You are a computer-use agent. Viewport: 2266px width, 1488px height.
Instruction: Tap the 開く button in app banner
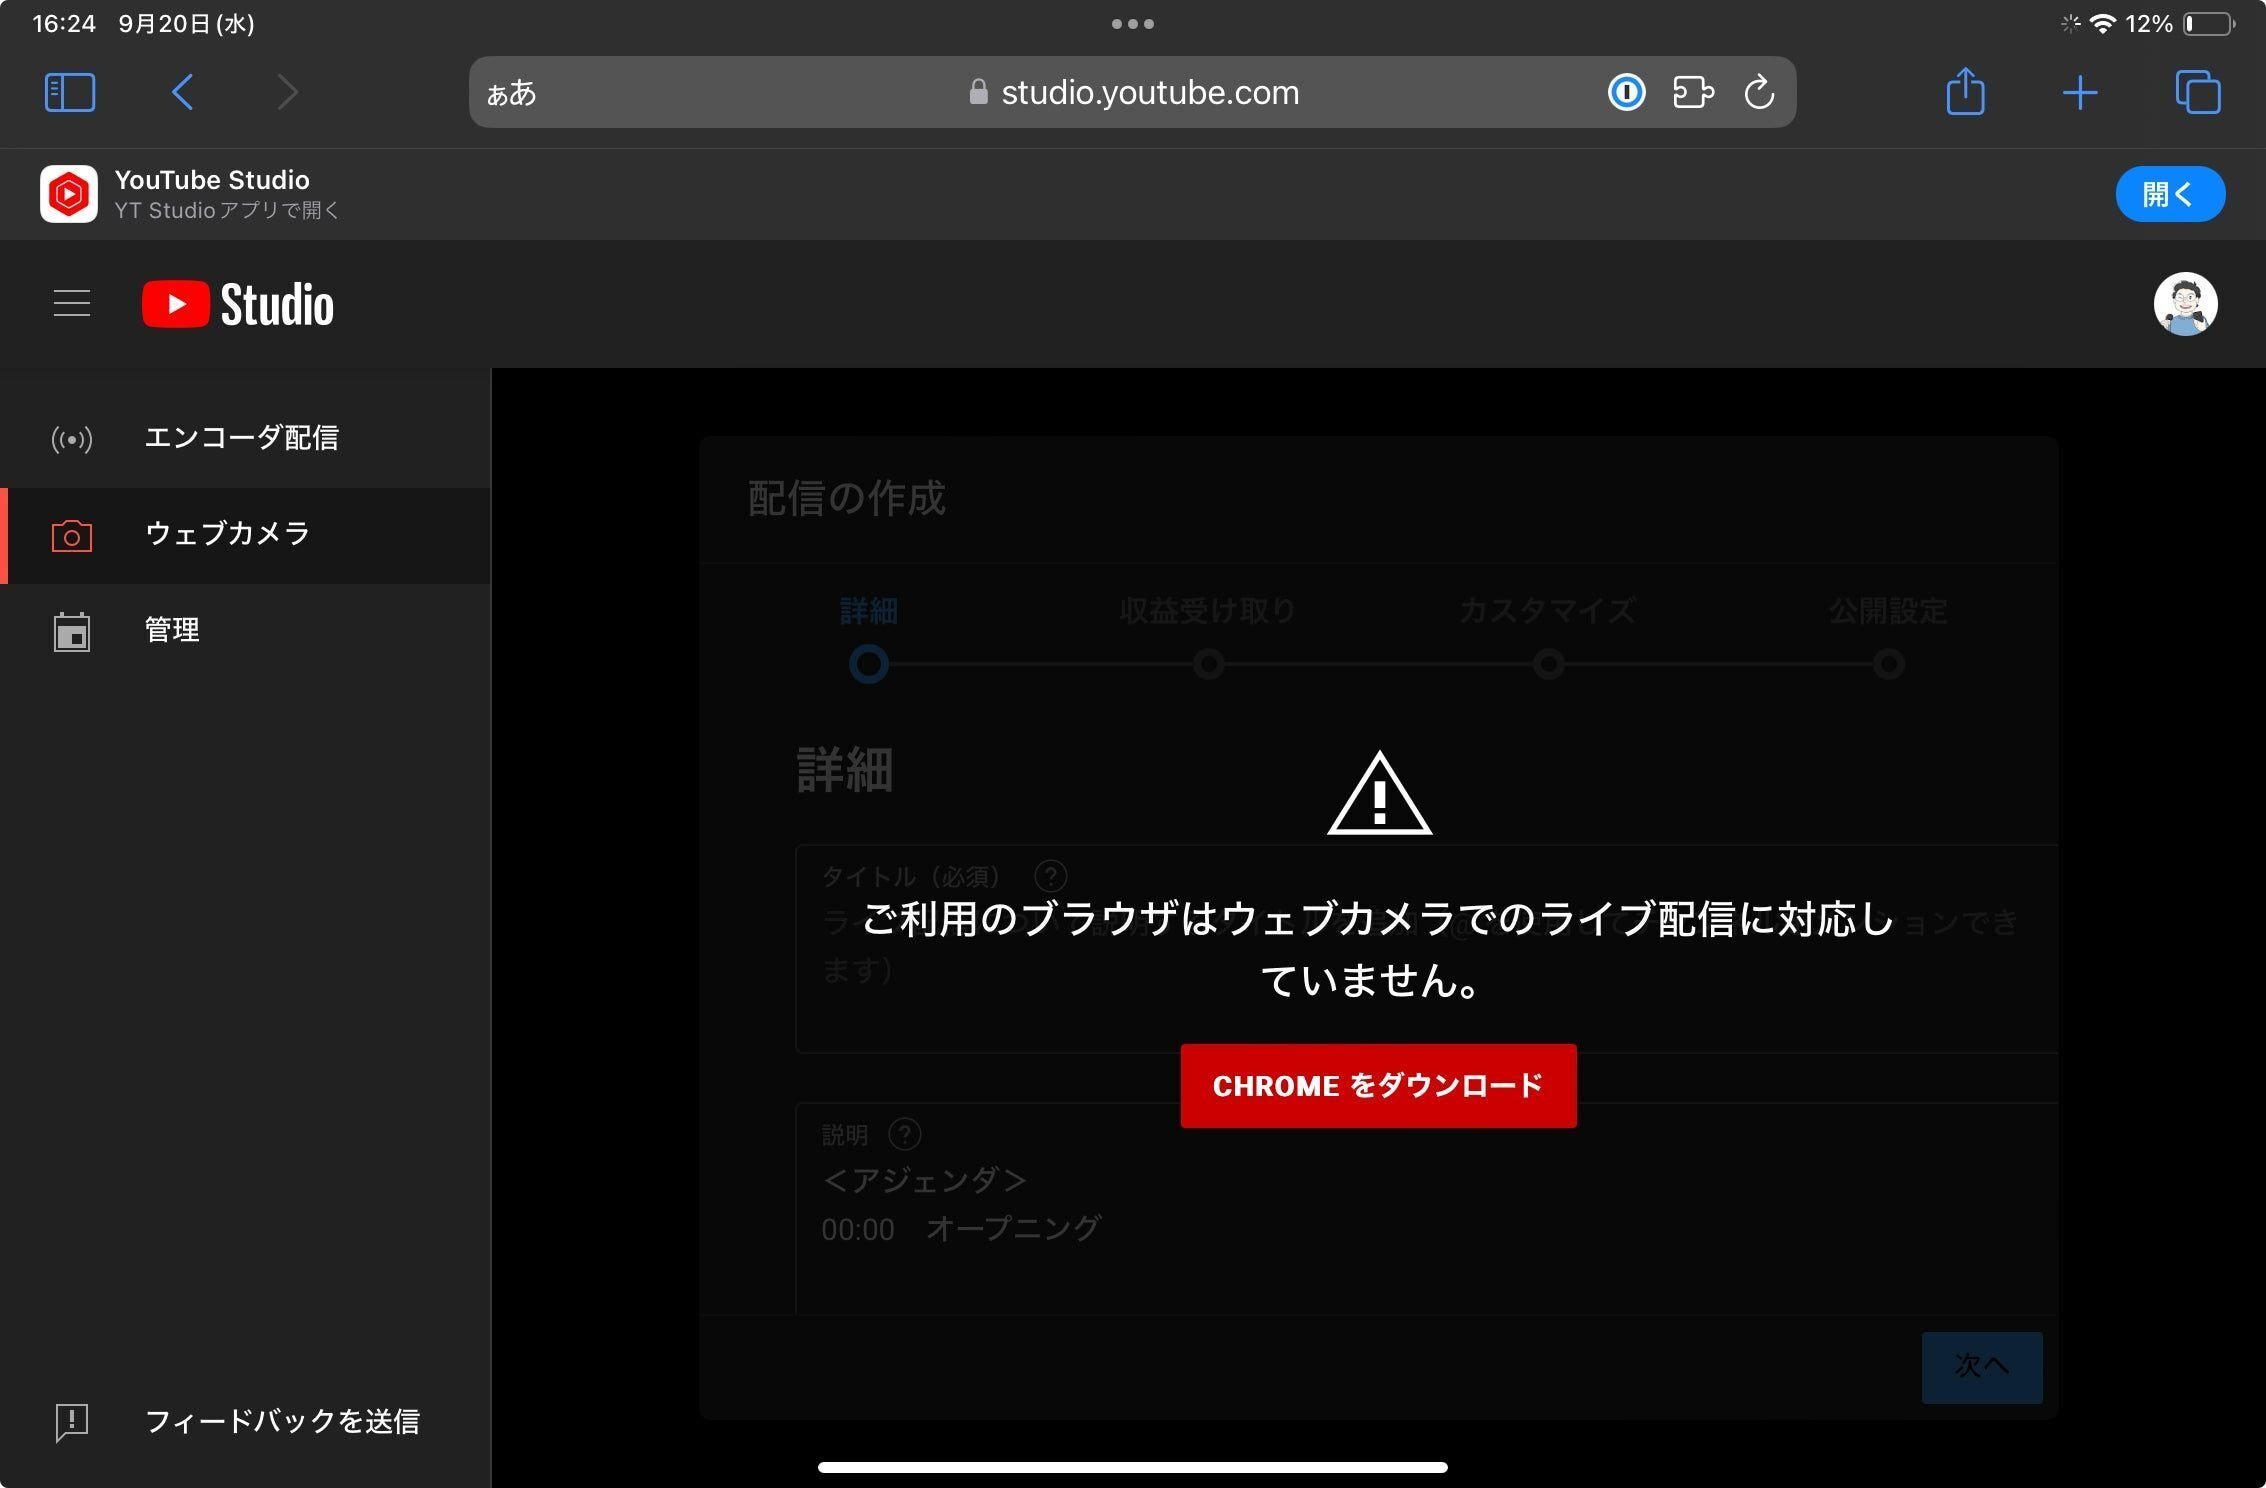tap(2170, 194)
